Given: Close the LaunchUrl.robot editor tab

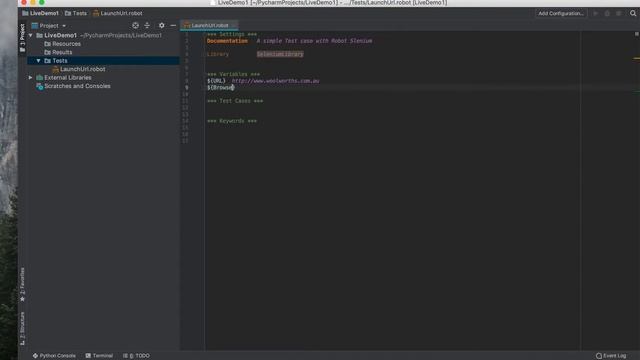Looking at the screenshot, I should click(x=234, y=25).
